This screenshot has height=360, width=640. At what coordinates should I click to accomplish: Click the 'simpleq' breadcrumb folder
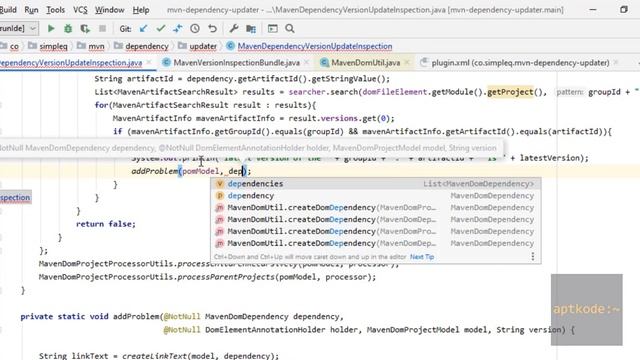[53, 46]
